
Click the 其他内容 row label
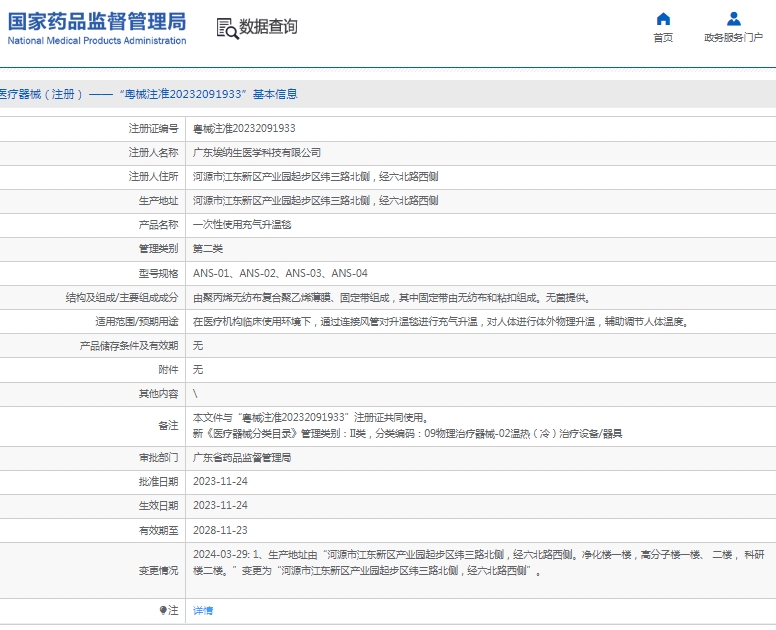coord(158,393)
